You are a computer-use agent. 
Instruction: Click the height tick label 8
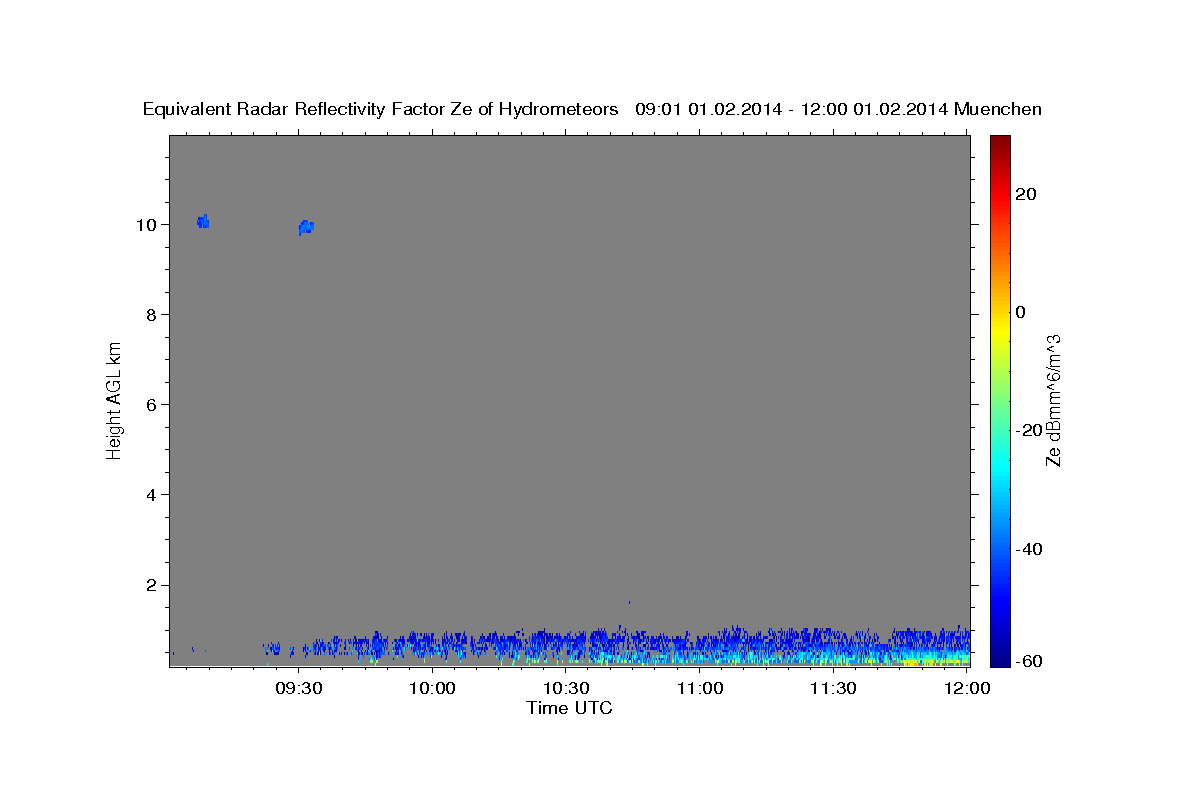152,314
